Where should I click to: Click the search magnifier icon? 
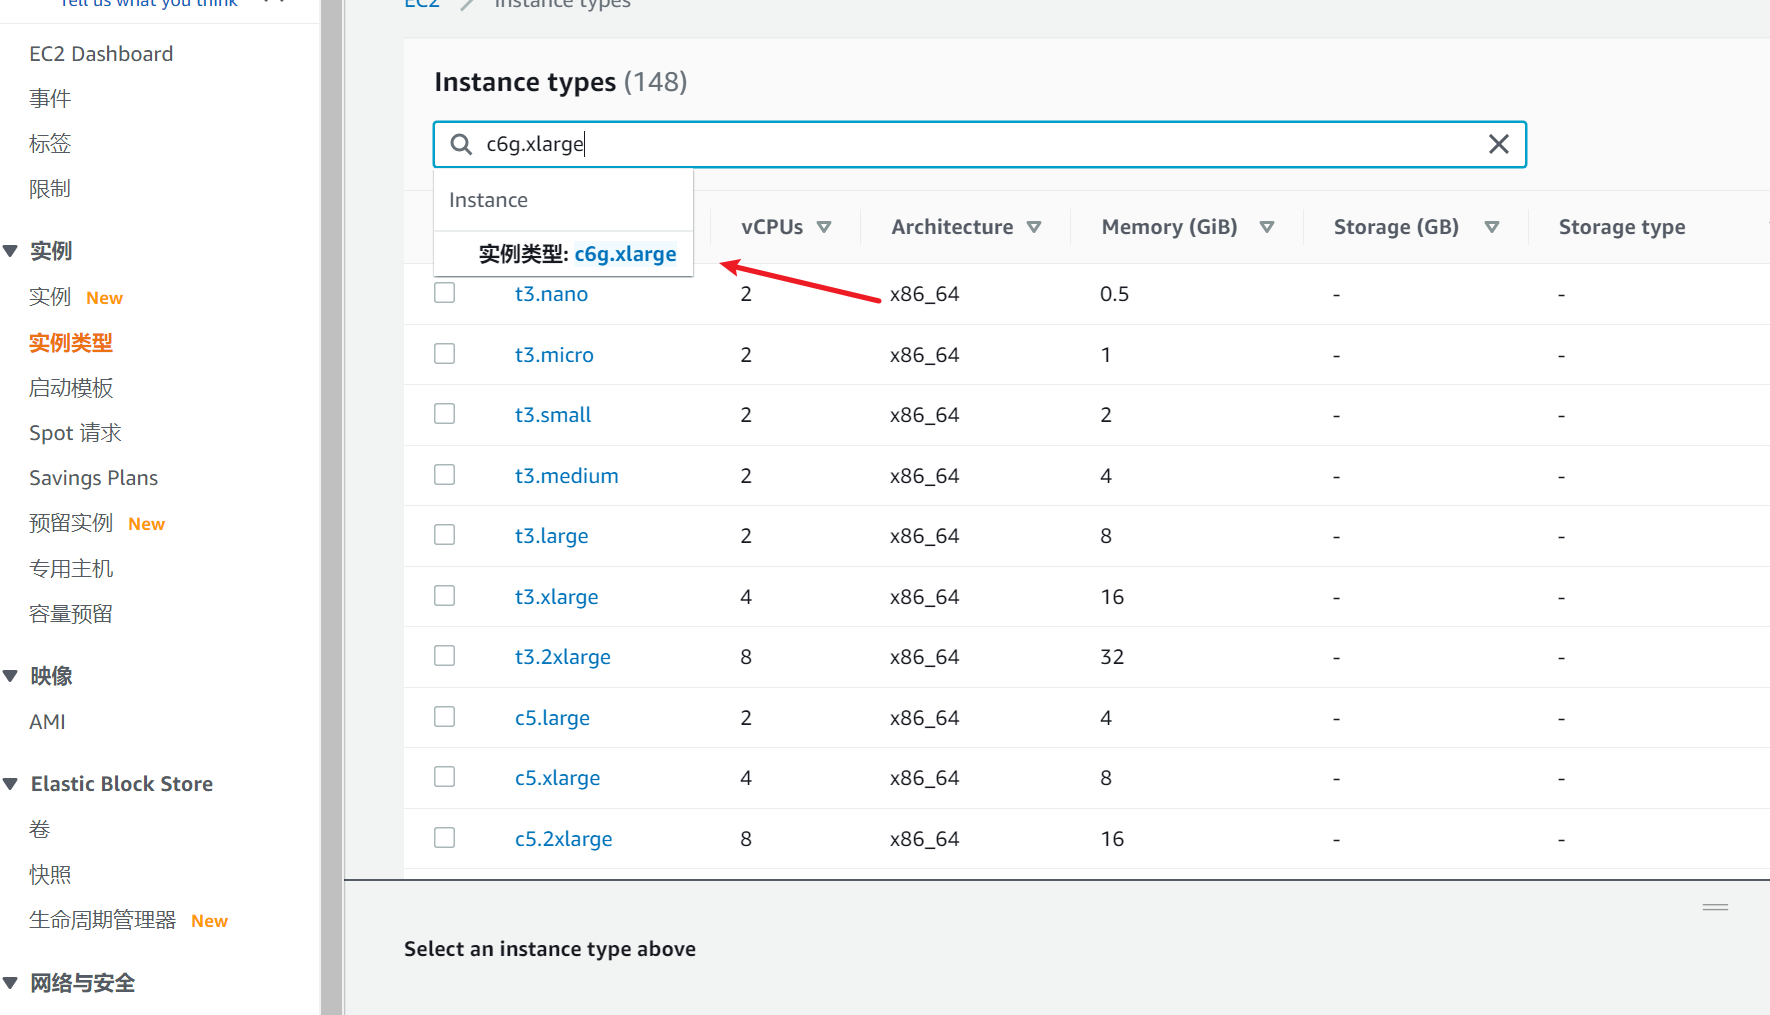461,144
